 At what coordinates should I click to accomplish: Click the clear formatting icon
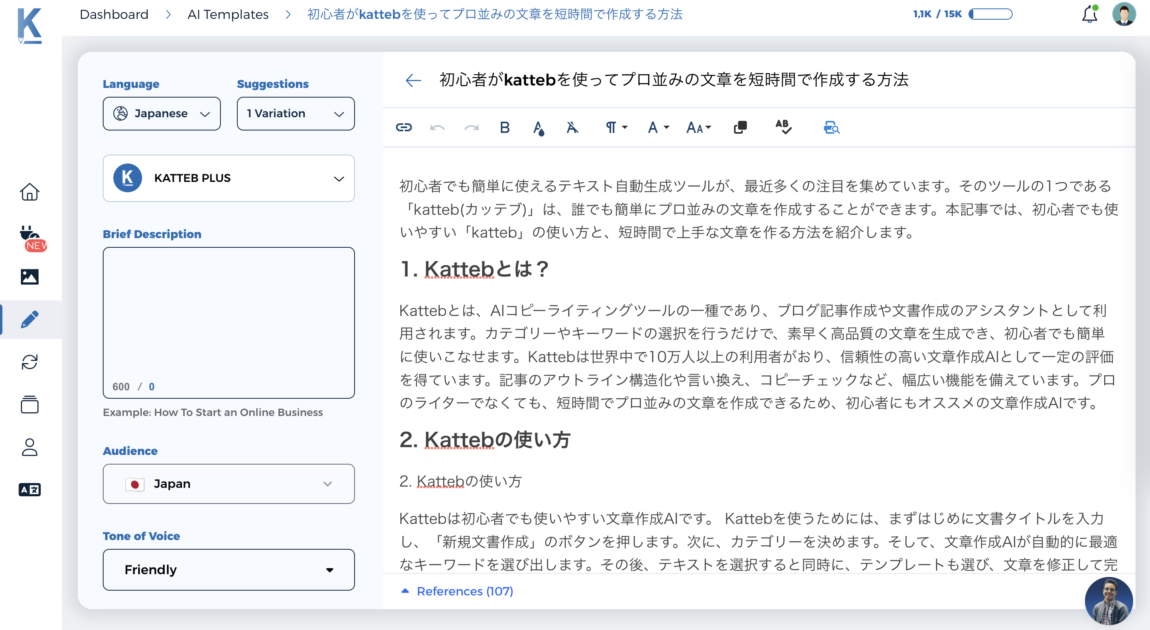click(x=572, y=127)
